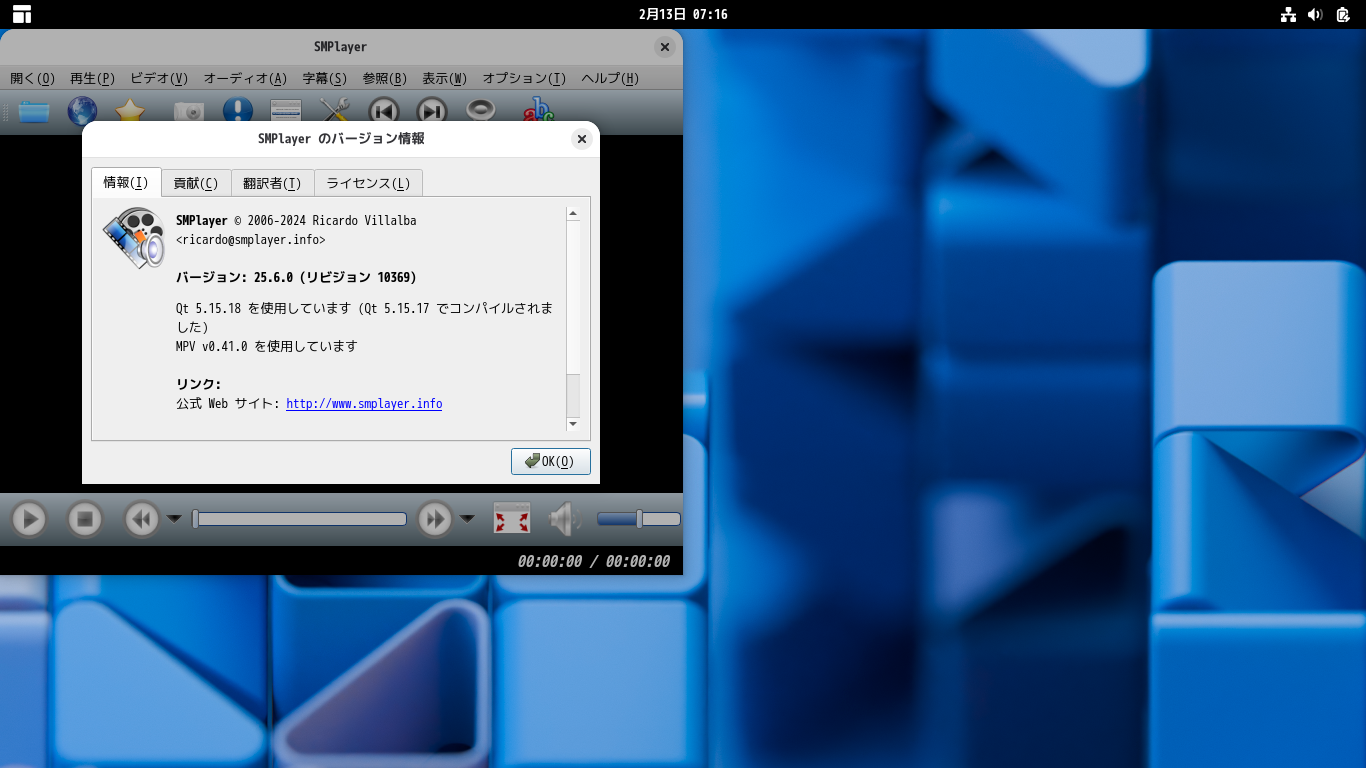This screenshot has width=1366, height=768.
Task: Click the Activities overview icon in top bar
Action: point(22,14)
